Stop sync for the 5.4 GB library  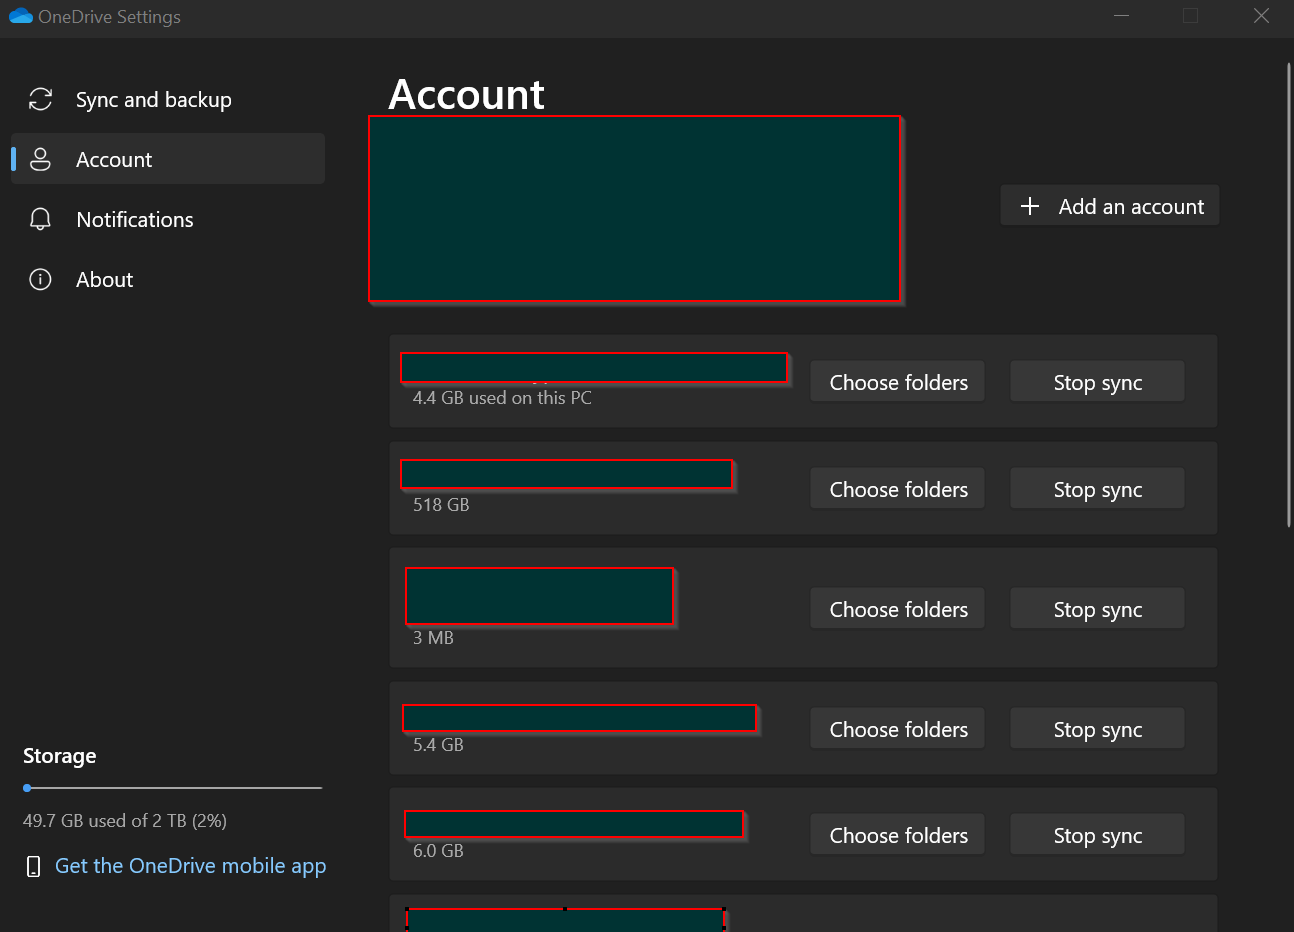click(1098, 729)
